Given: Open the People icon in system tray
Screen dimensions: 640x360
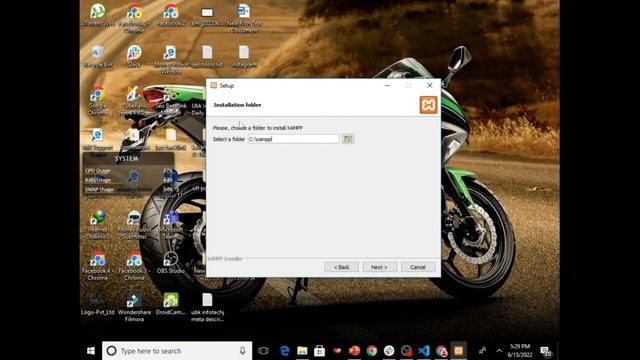Looking at the screenshot, I should (x=482, y=351).
